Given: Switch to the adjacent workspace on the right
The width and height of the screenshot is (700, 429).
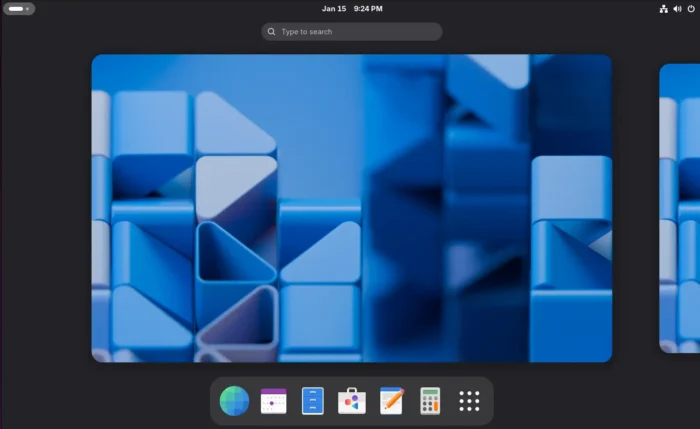Looking at the screenshot, I should coord(680,208).
